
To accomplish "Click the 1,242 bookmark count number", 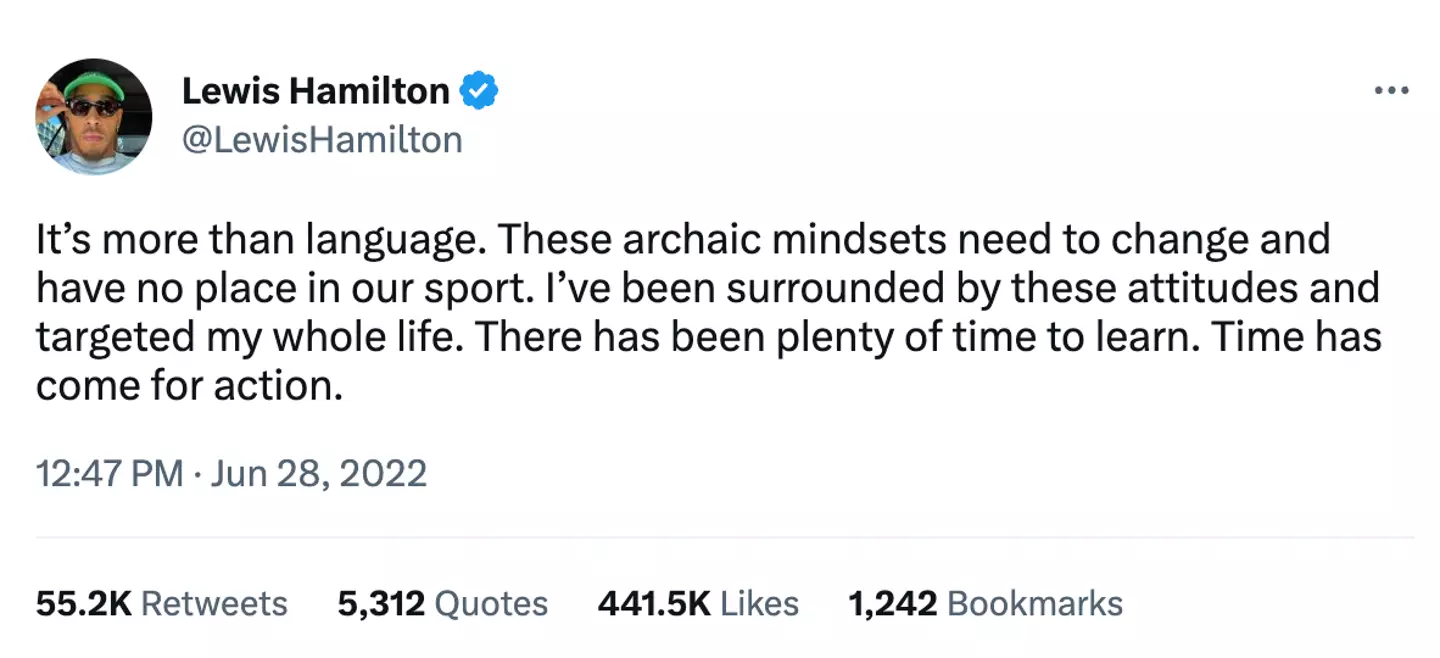I will pos(892,604).
